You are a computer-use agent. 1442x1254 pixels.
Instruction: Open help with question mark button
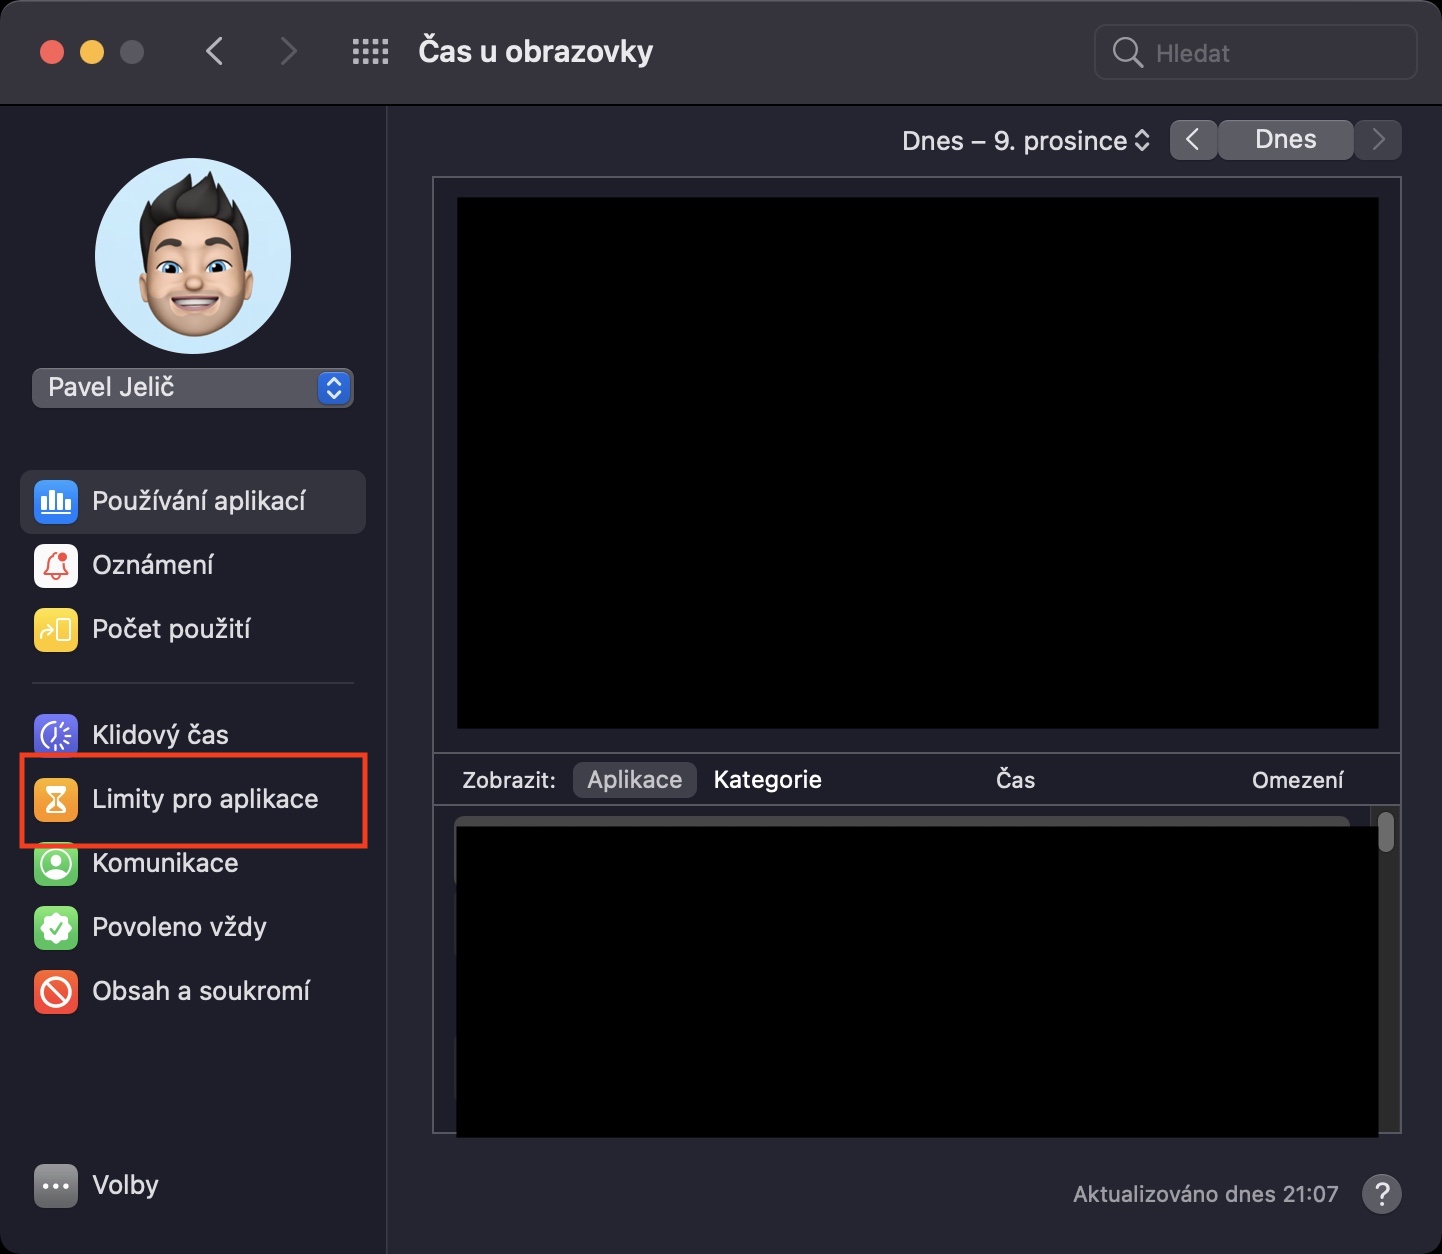1381,1193
